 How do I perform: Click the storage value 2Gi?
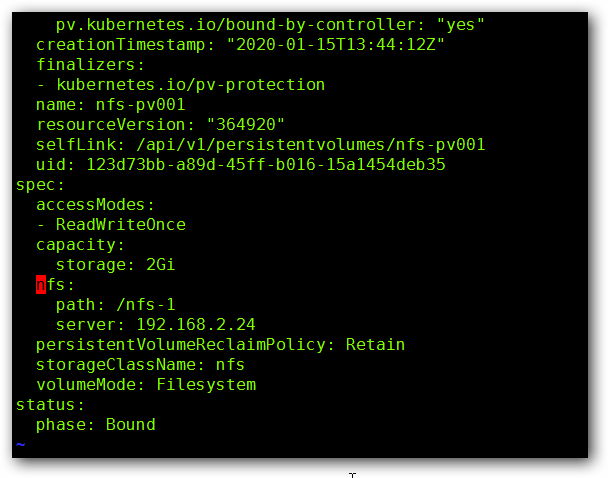pyautogui.click(x=160, y=265)
